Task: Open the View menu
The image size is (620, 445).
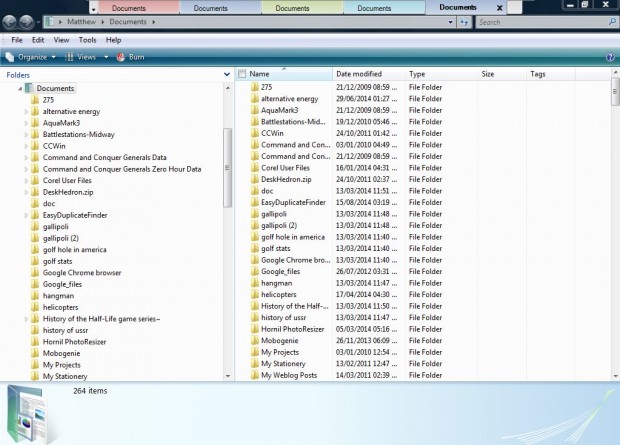Action: click(61, 40)
